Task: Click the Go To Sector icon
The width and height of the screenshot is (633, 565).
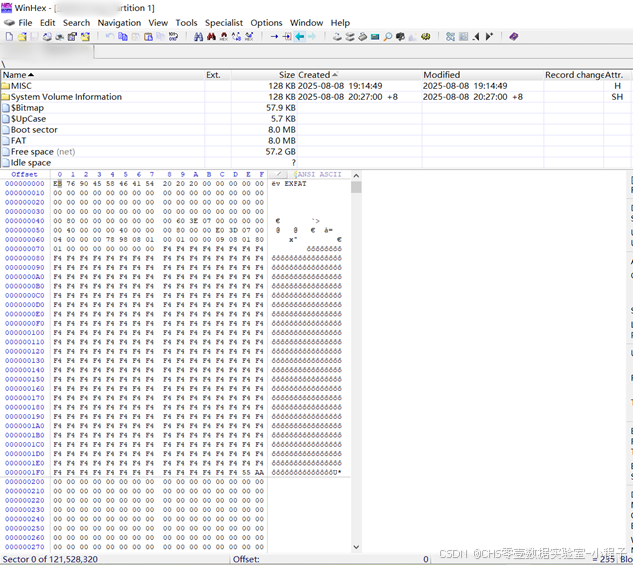Action: [287, 37]
